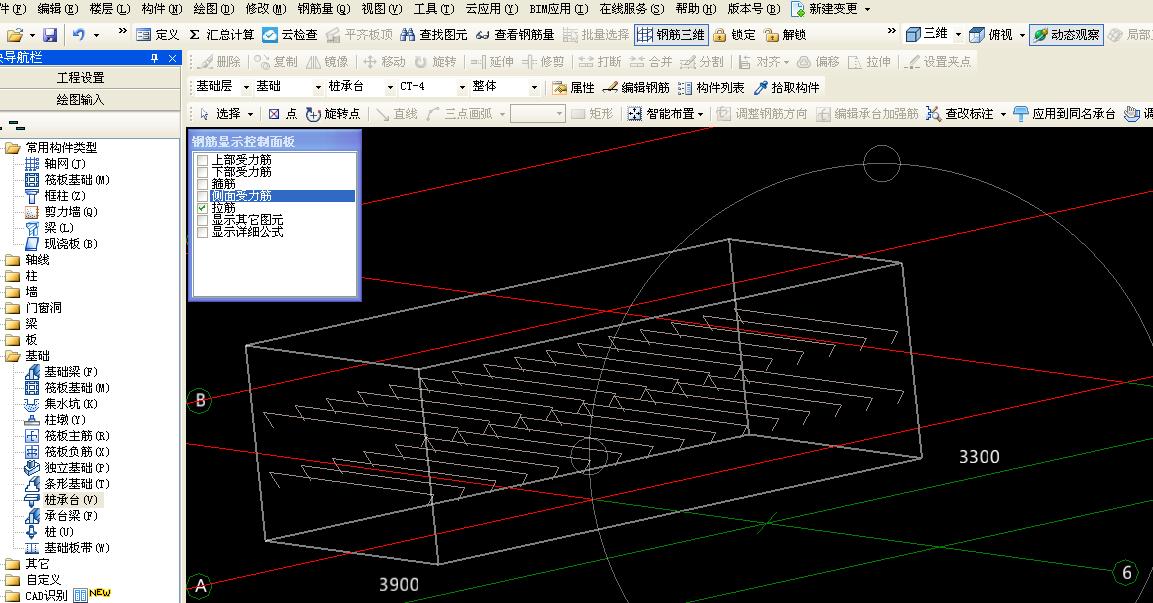
Task: Expand the 梁 folder in tree
Action: [x=13, y=324]
